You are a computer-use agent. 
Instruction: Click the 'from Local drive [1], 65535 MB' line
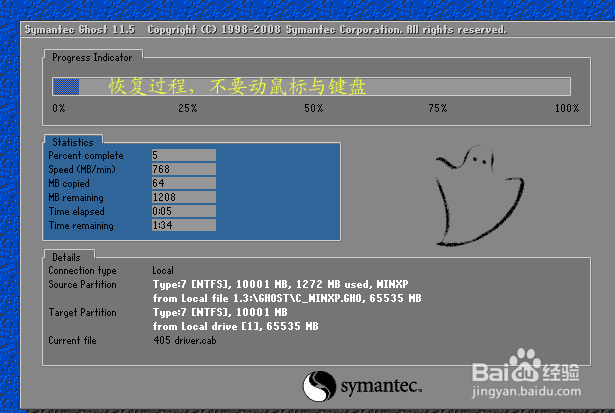(235, 326)
